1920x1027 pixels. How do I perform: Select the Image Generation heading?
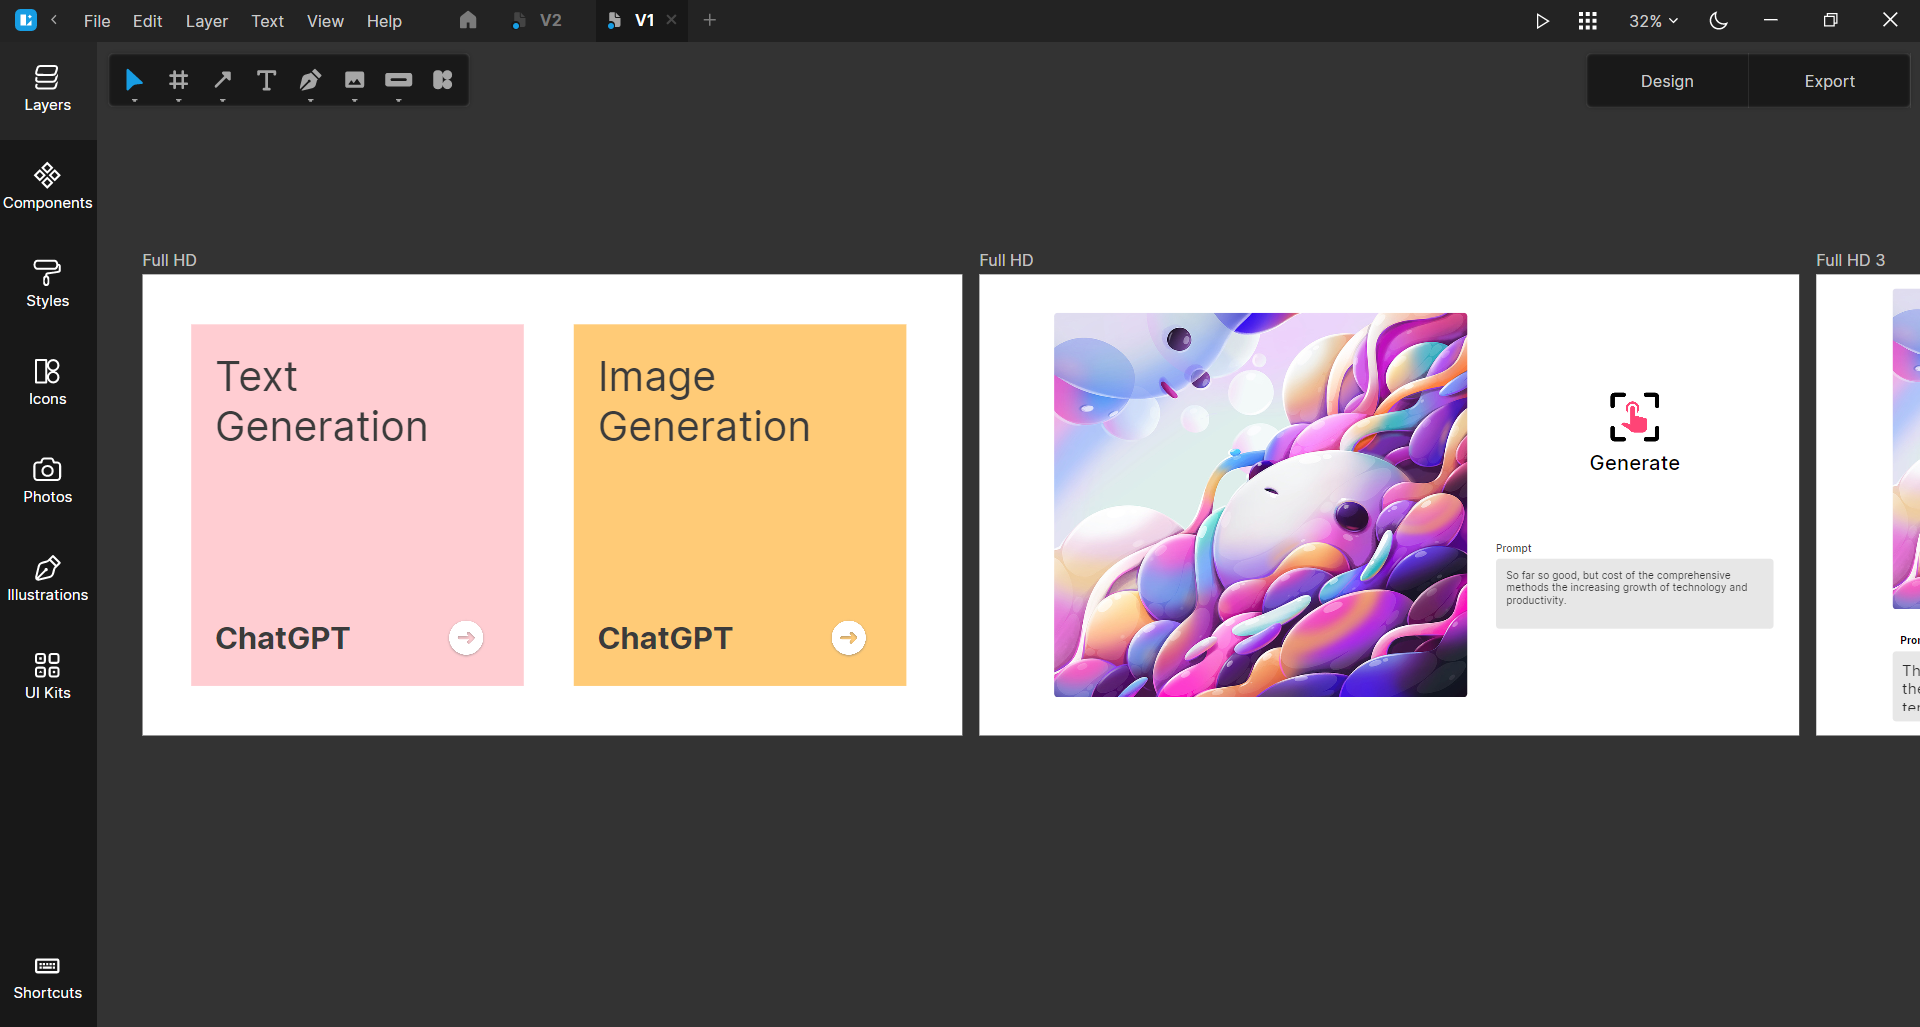[704, 402]
